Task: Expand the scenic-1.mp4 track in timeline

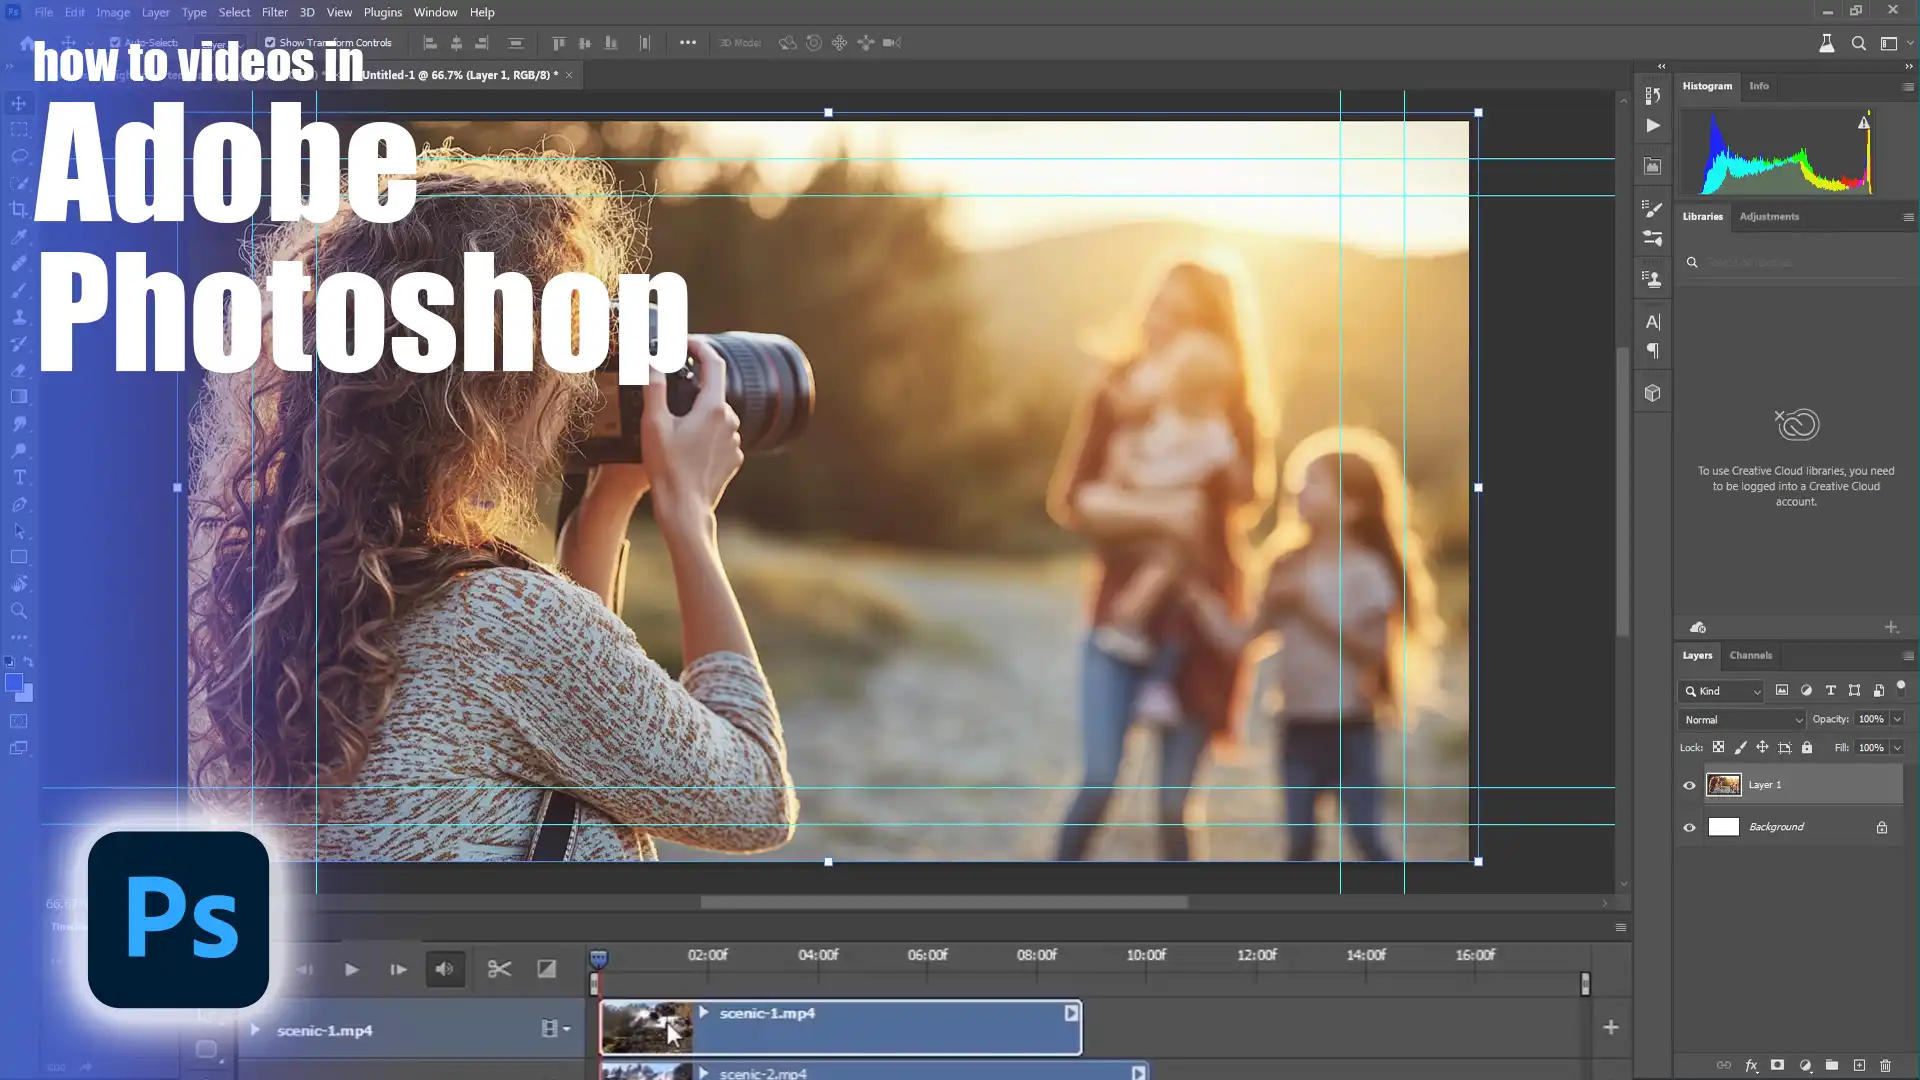Action: (255, 1030)
